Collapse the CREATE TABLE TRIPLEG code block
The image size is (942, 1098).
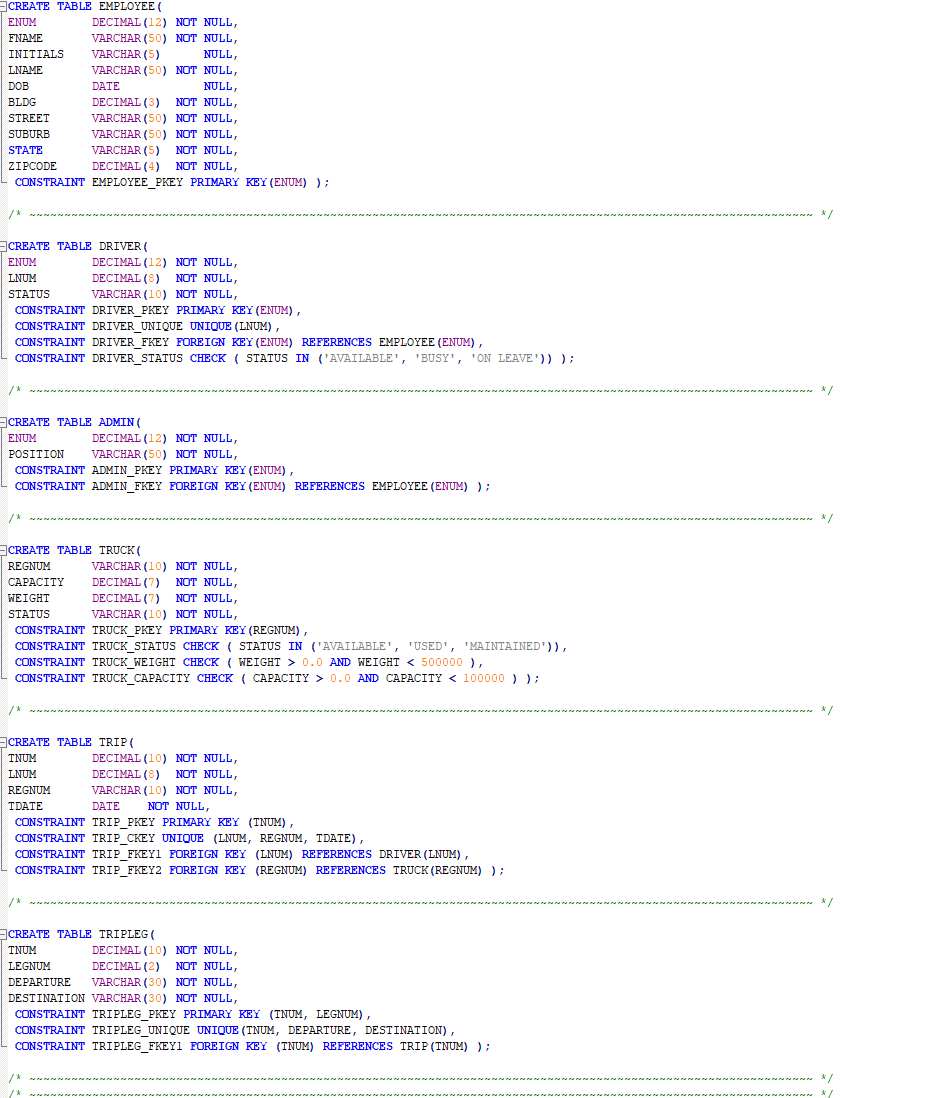4,934
